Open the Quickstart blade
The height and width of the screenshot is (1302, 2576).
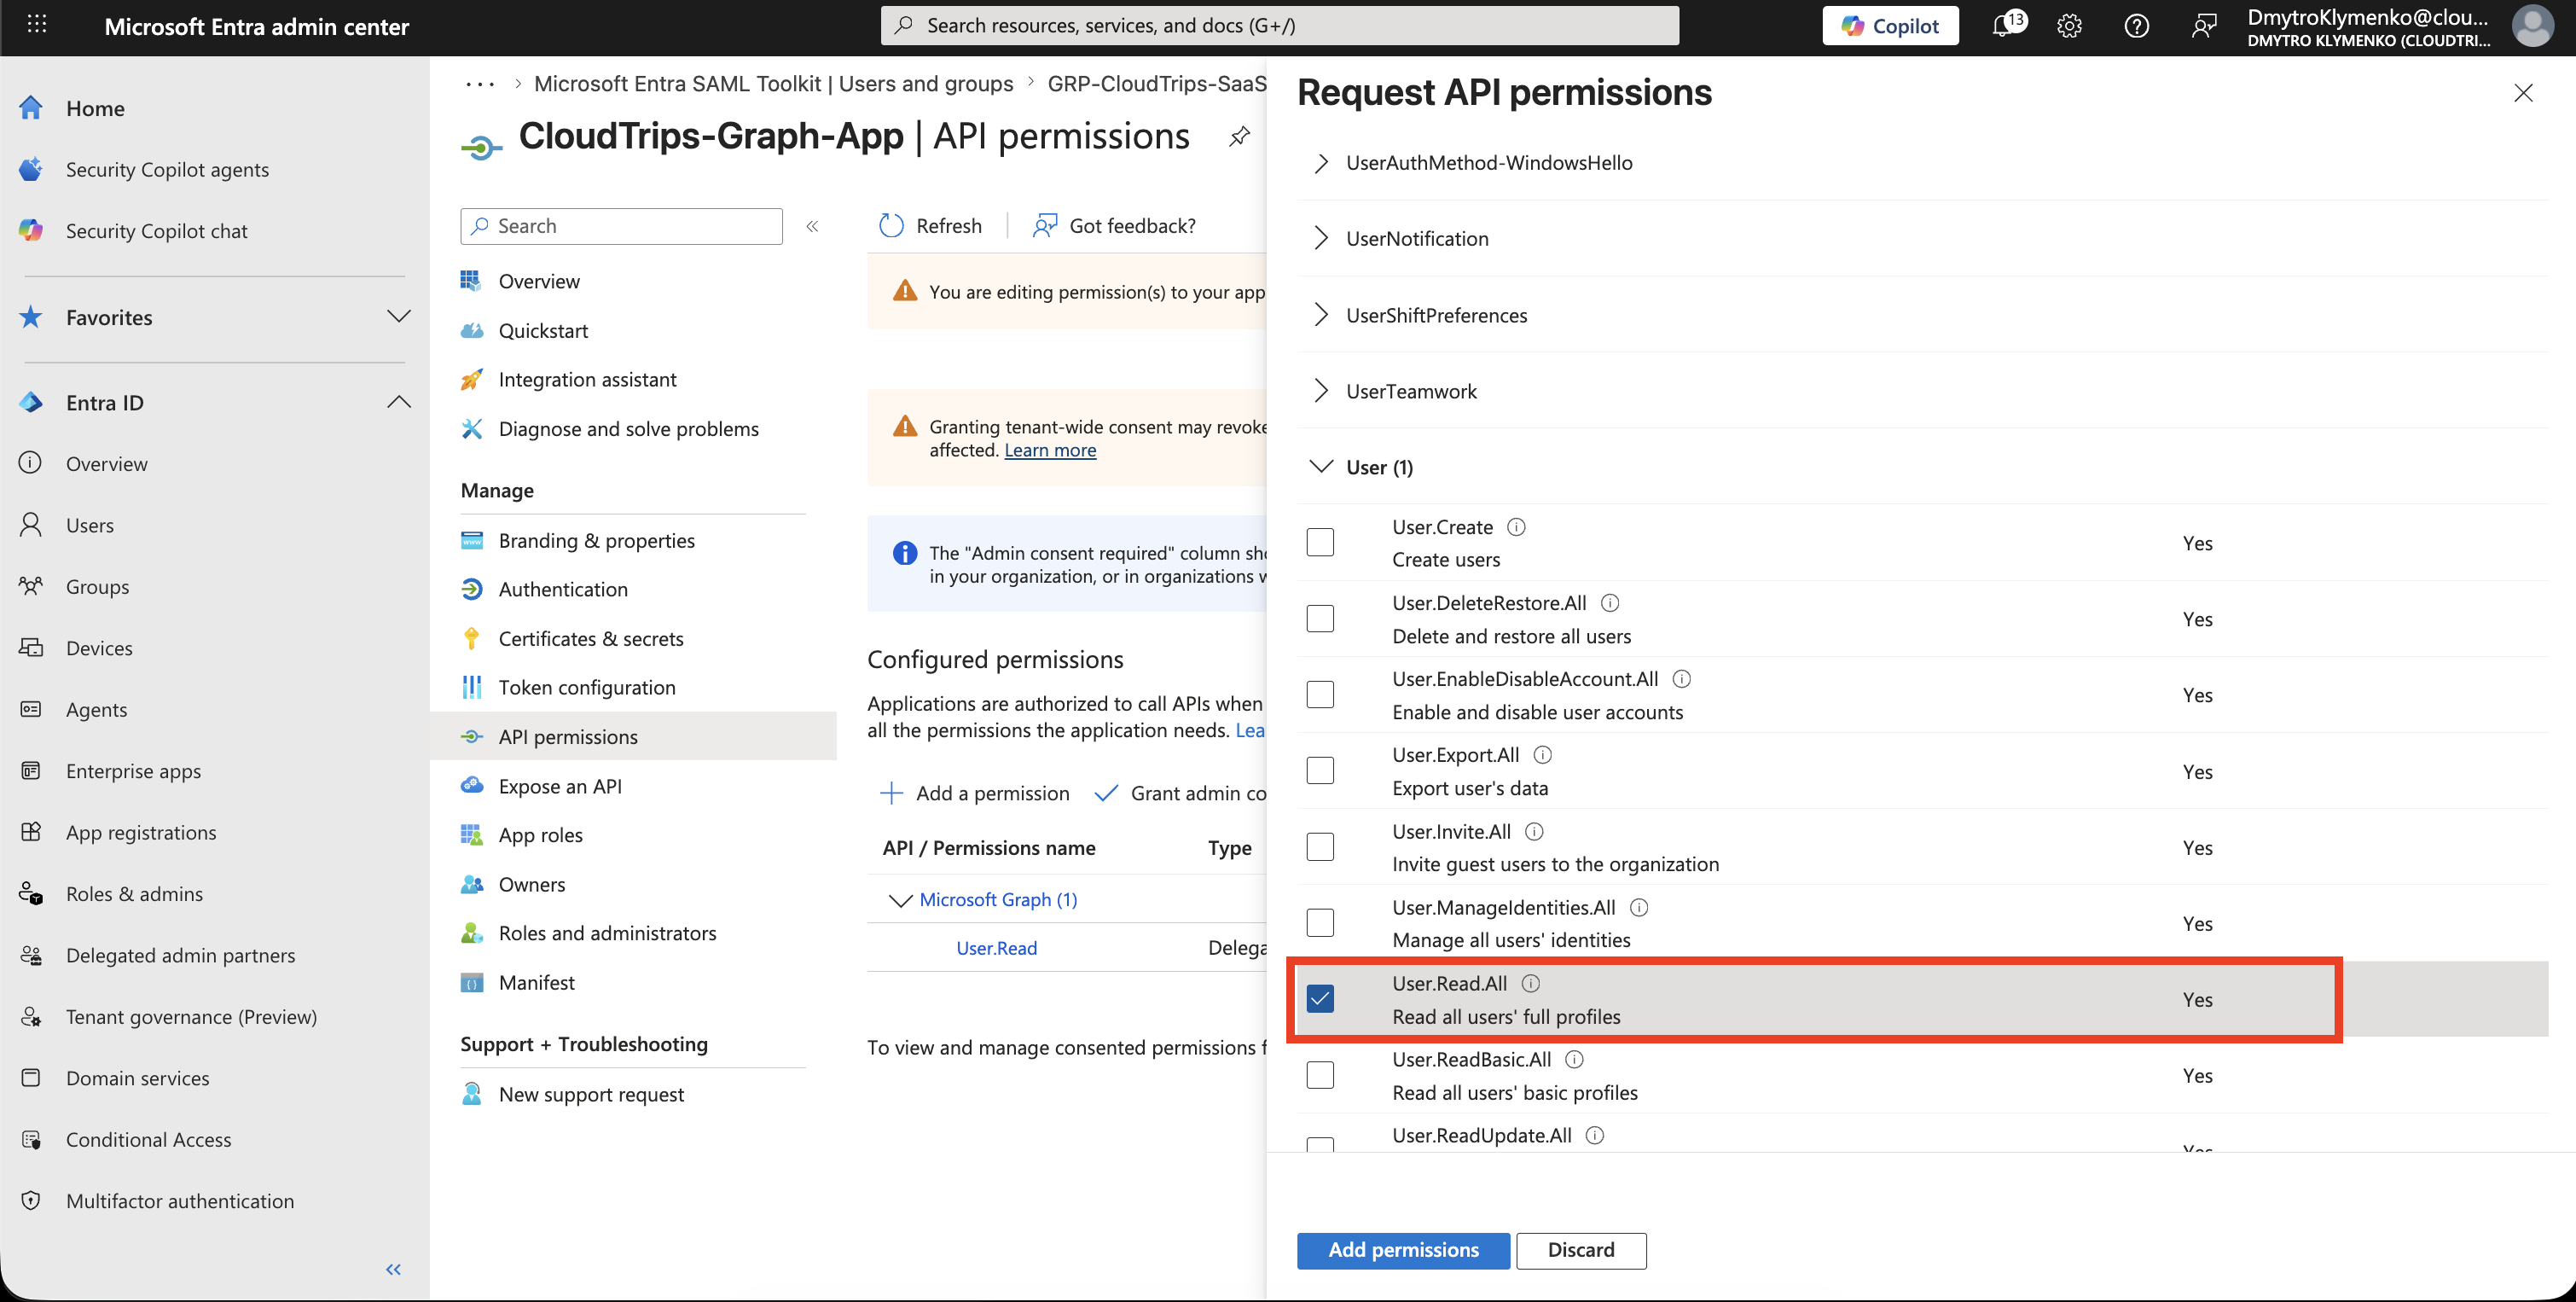point(542,331)
